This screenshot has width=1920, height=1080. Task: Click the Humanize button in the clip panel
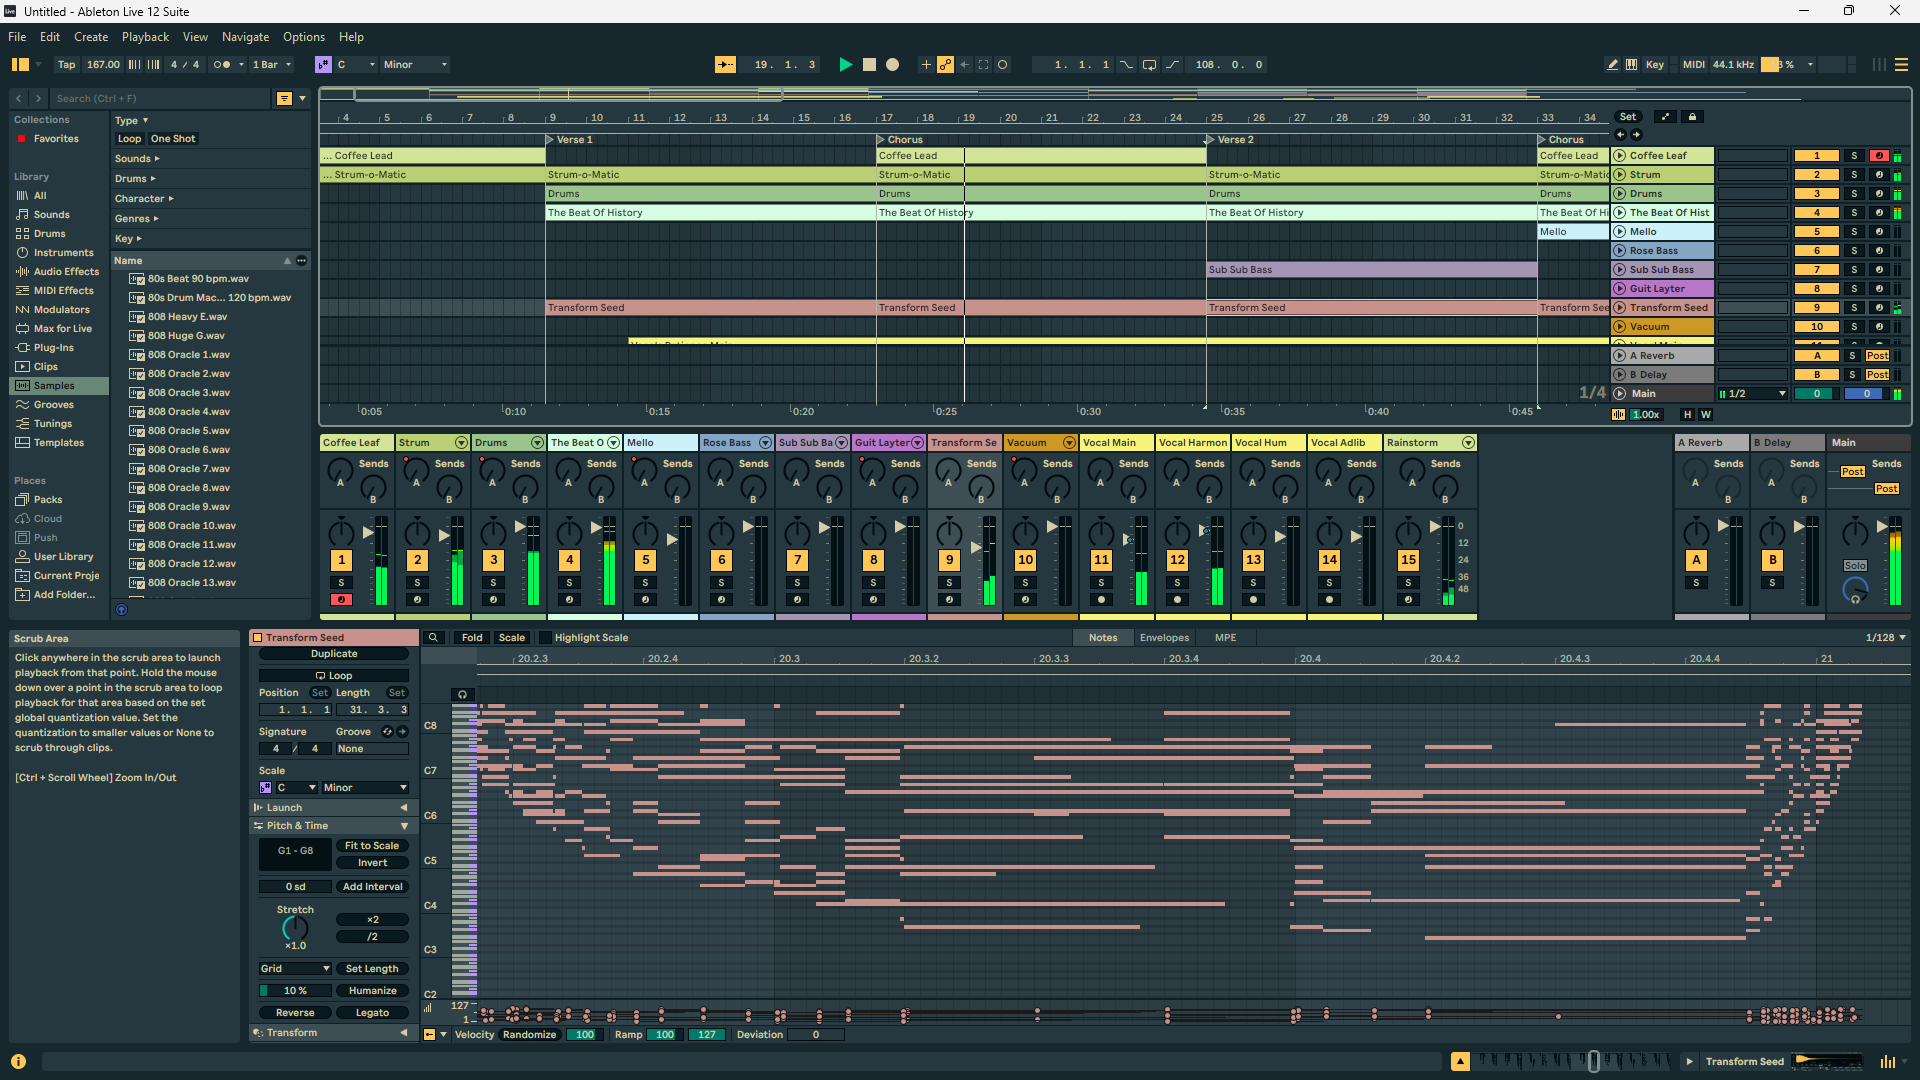pos(372,990)
